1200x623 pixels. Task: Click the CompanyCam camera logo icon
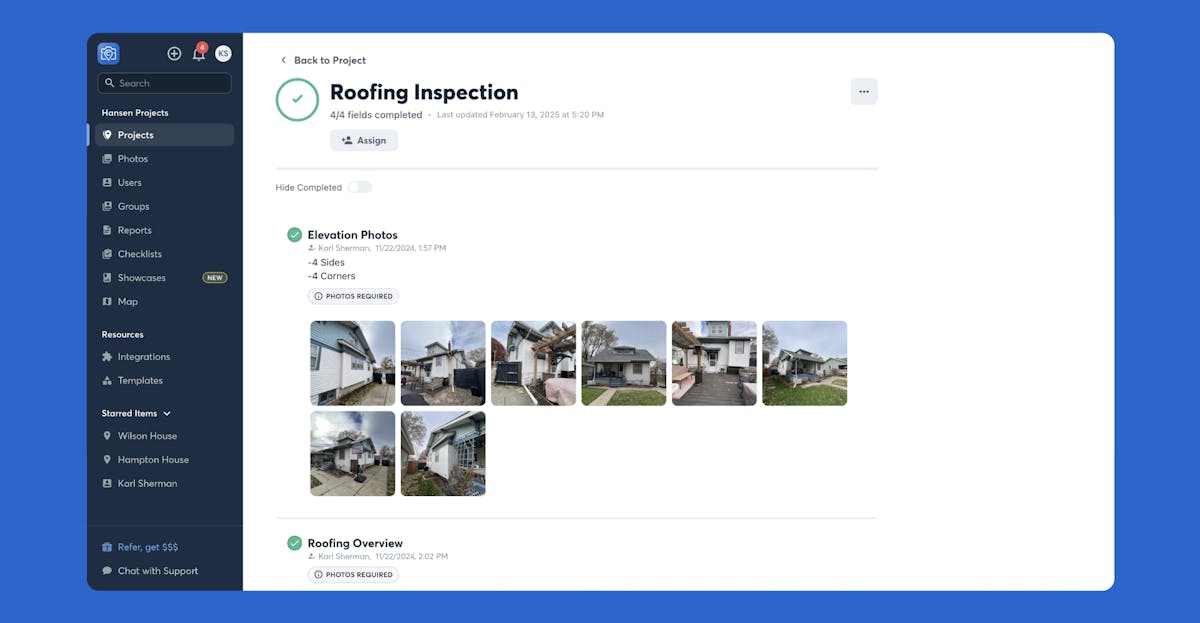click(109, 54)
